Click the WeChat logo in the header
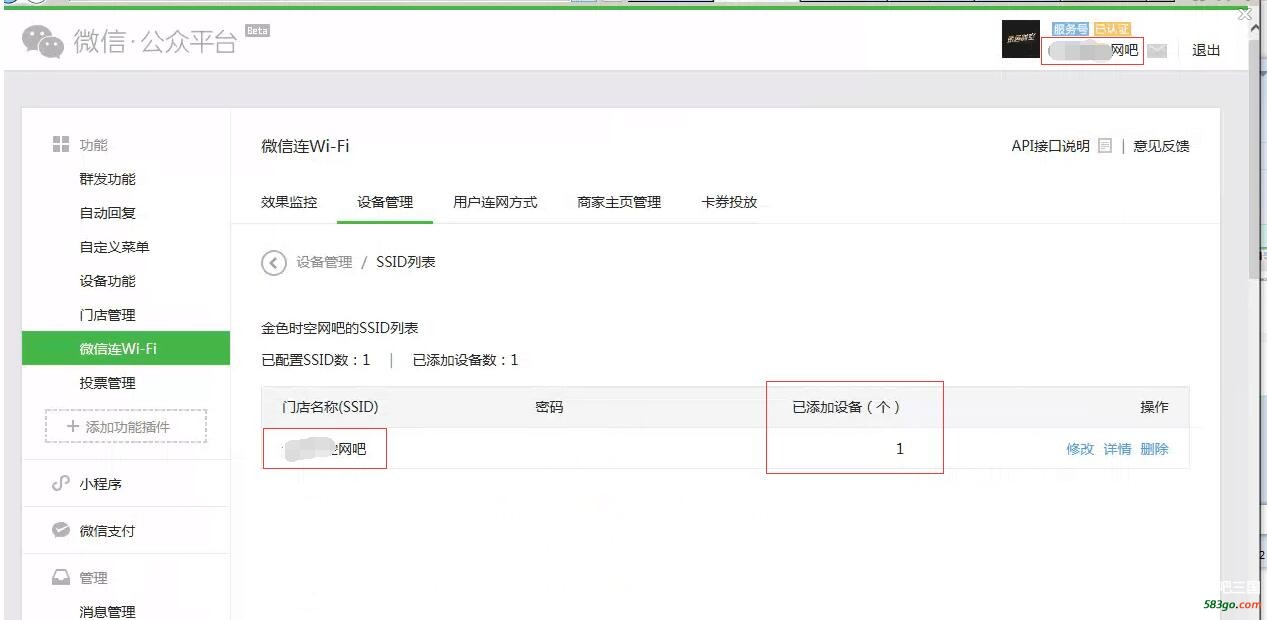Viewport: 1267px width, 620px height. point(43,41)
